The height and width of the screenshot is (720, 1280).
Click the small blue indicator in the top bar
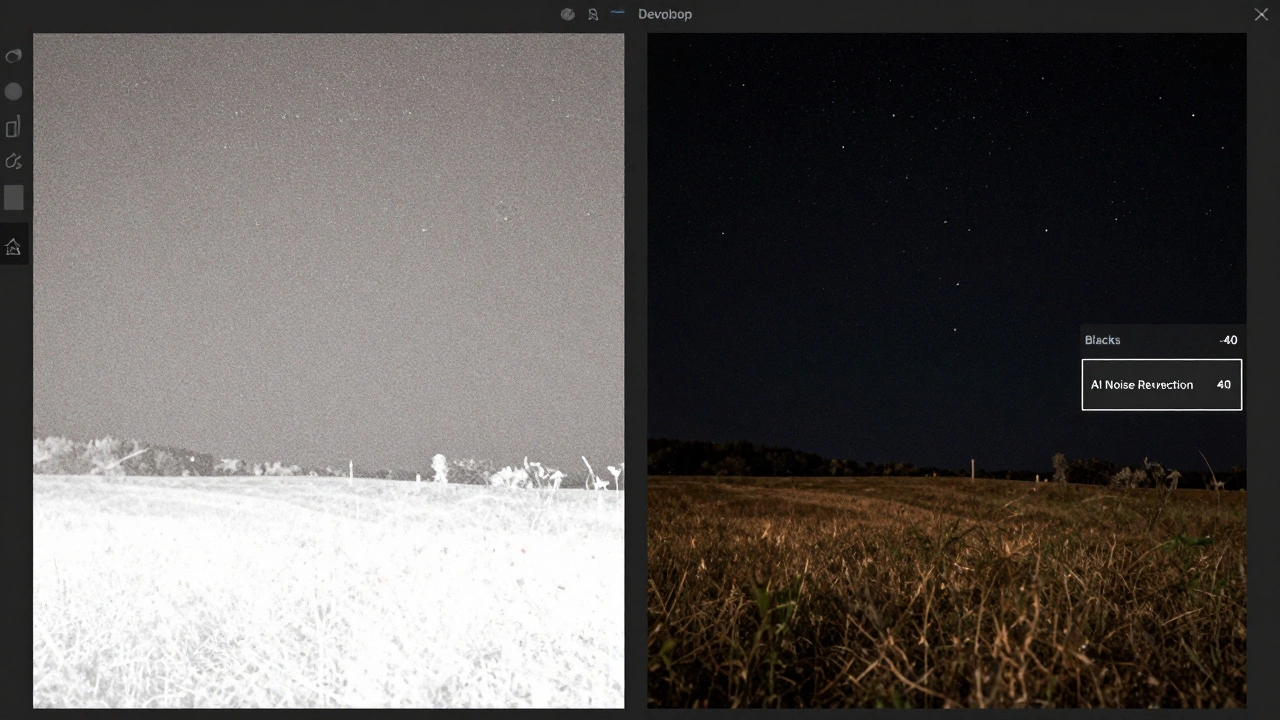click(x=618, y=14)
